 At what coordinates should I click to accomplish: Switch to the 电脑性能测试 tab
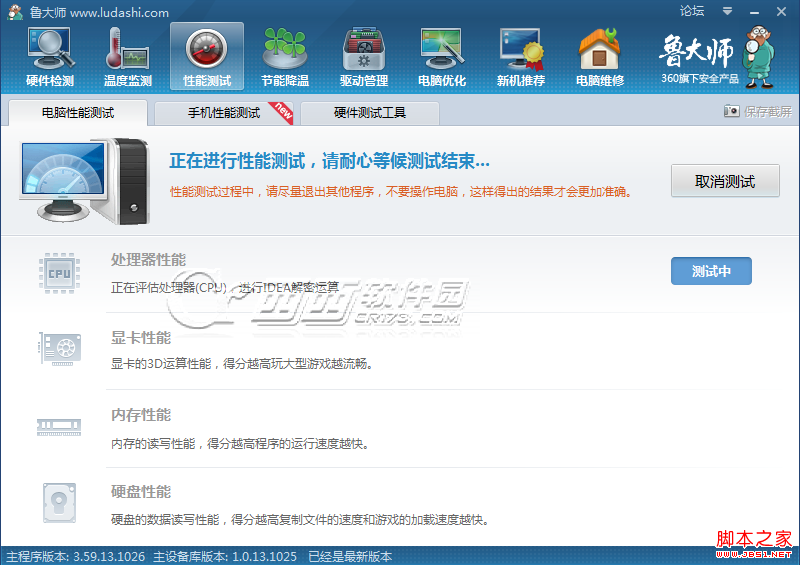[x=78, y=112]
